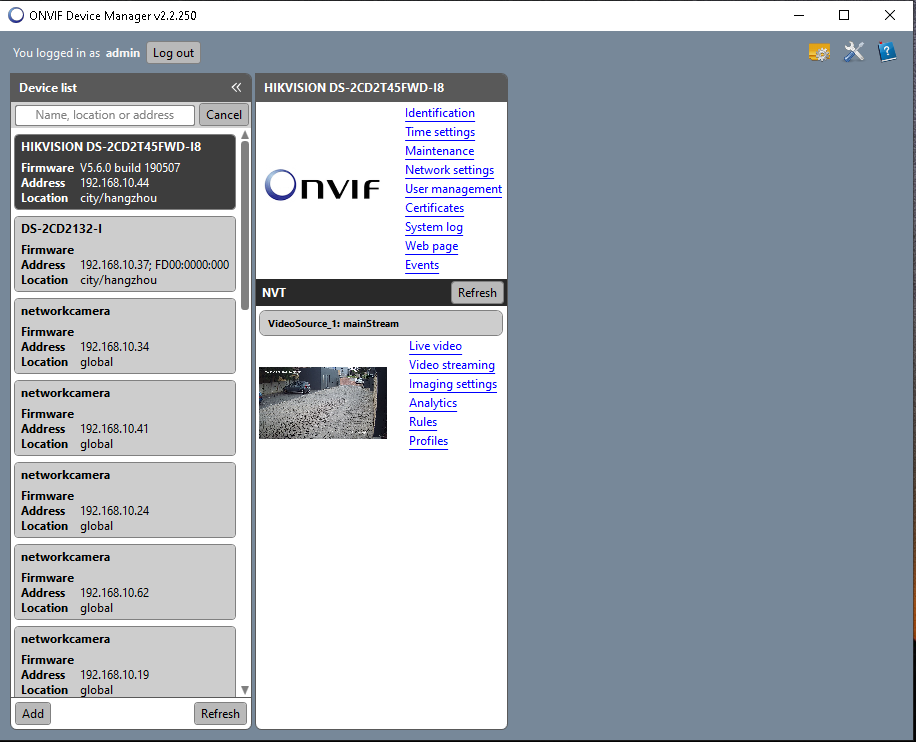Select networkcamera at 192.168.10.24

[x=125, y=500]
